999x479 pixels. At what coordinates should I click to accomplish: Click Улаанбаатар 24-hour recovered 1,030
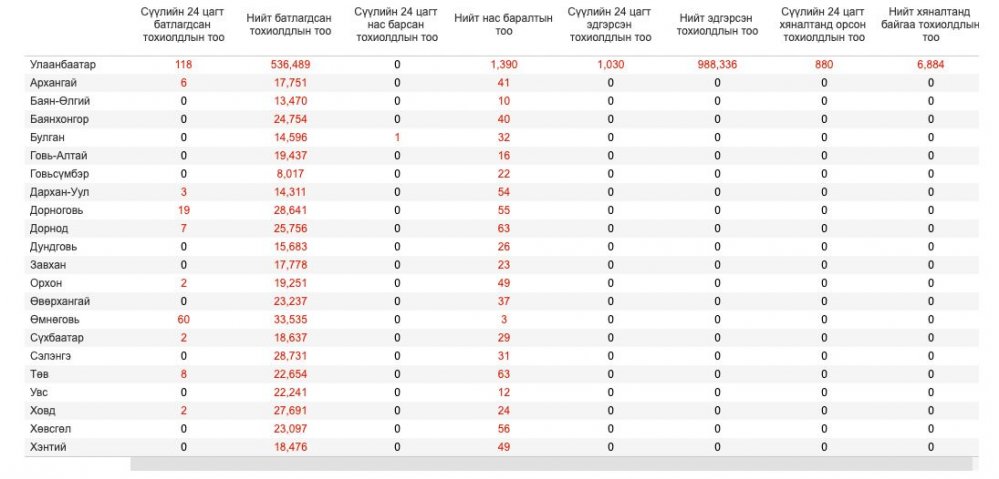click(610, 64)
